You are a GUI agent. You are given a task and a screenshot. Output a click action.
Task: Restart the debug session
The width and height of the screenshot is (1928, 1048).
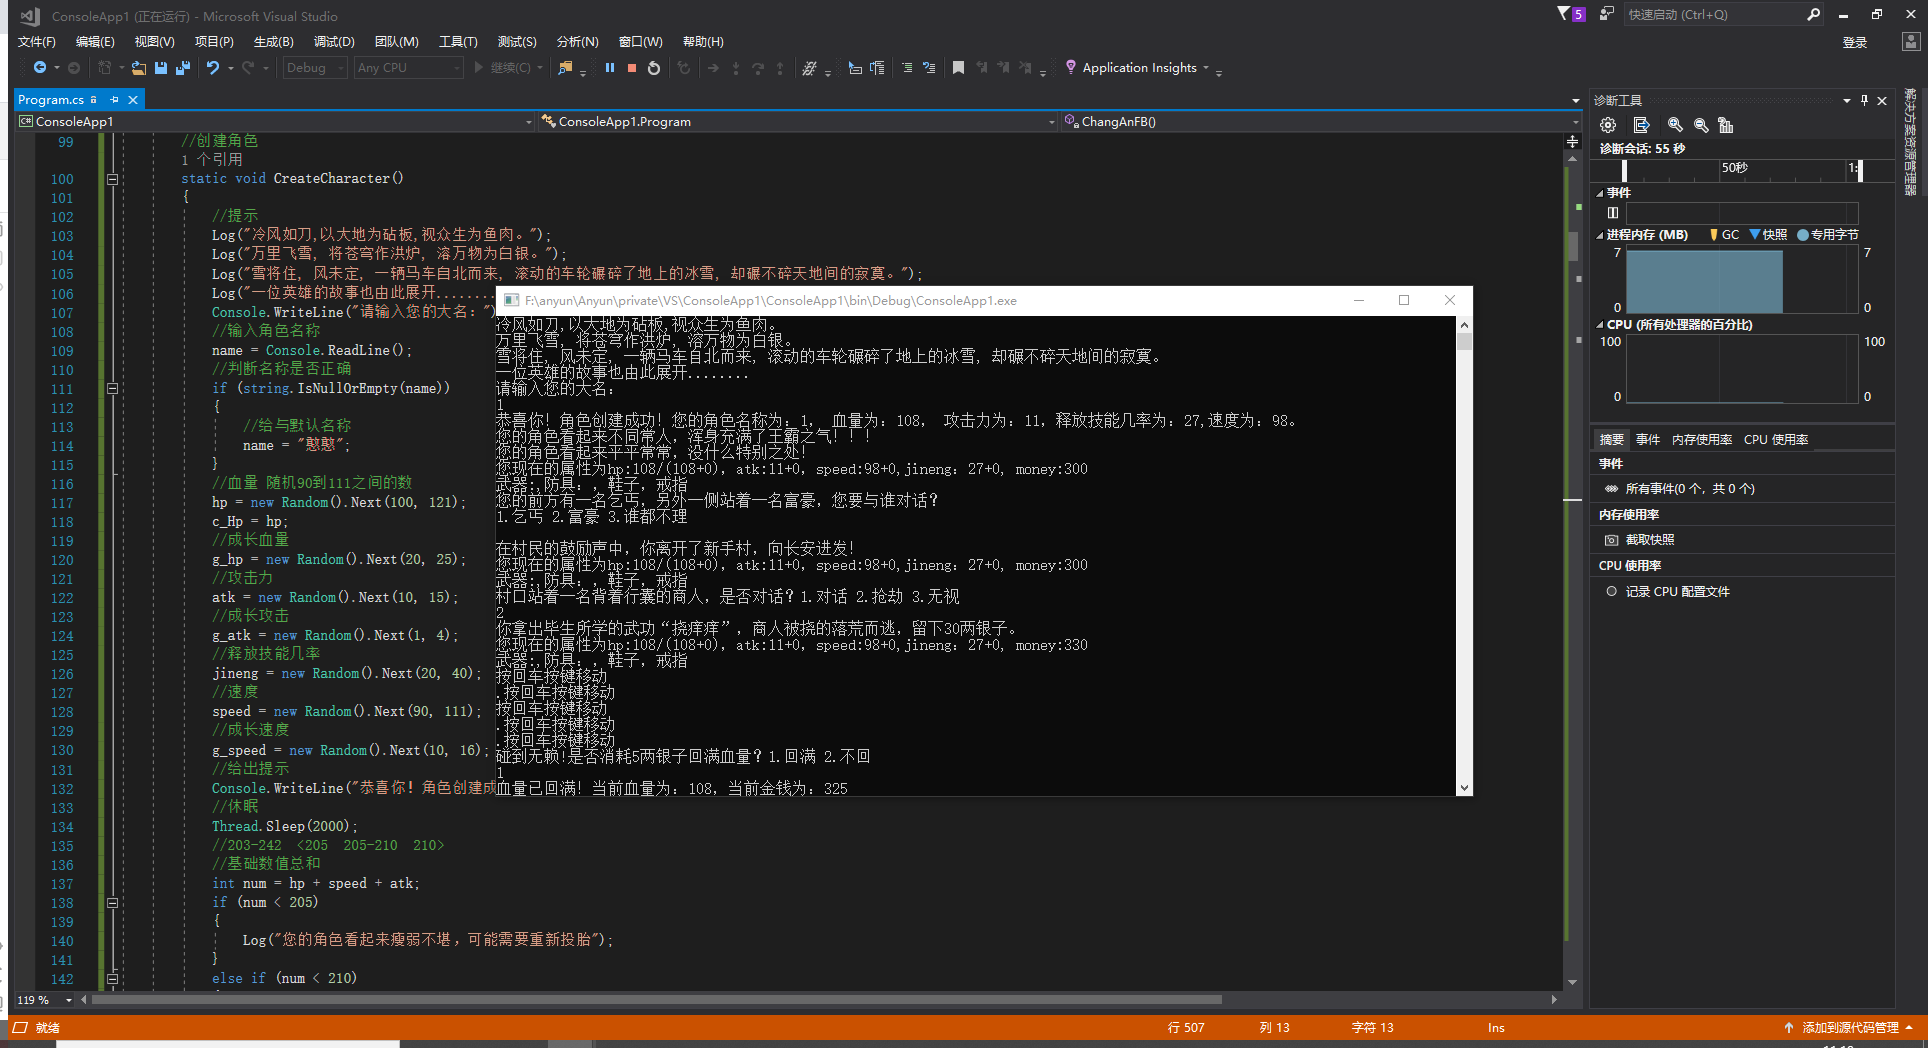[654, 68]
